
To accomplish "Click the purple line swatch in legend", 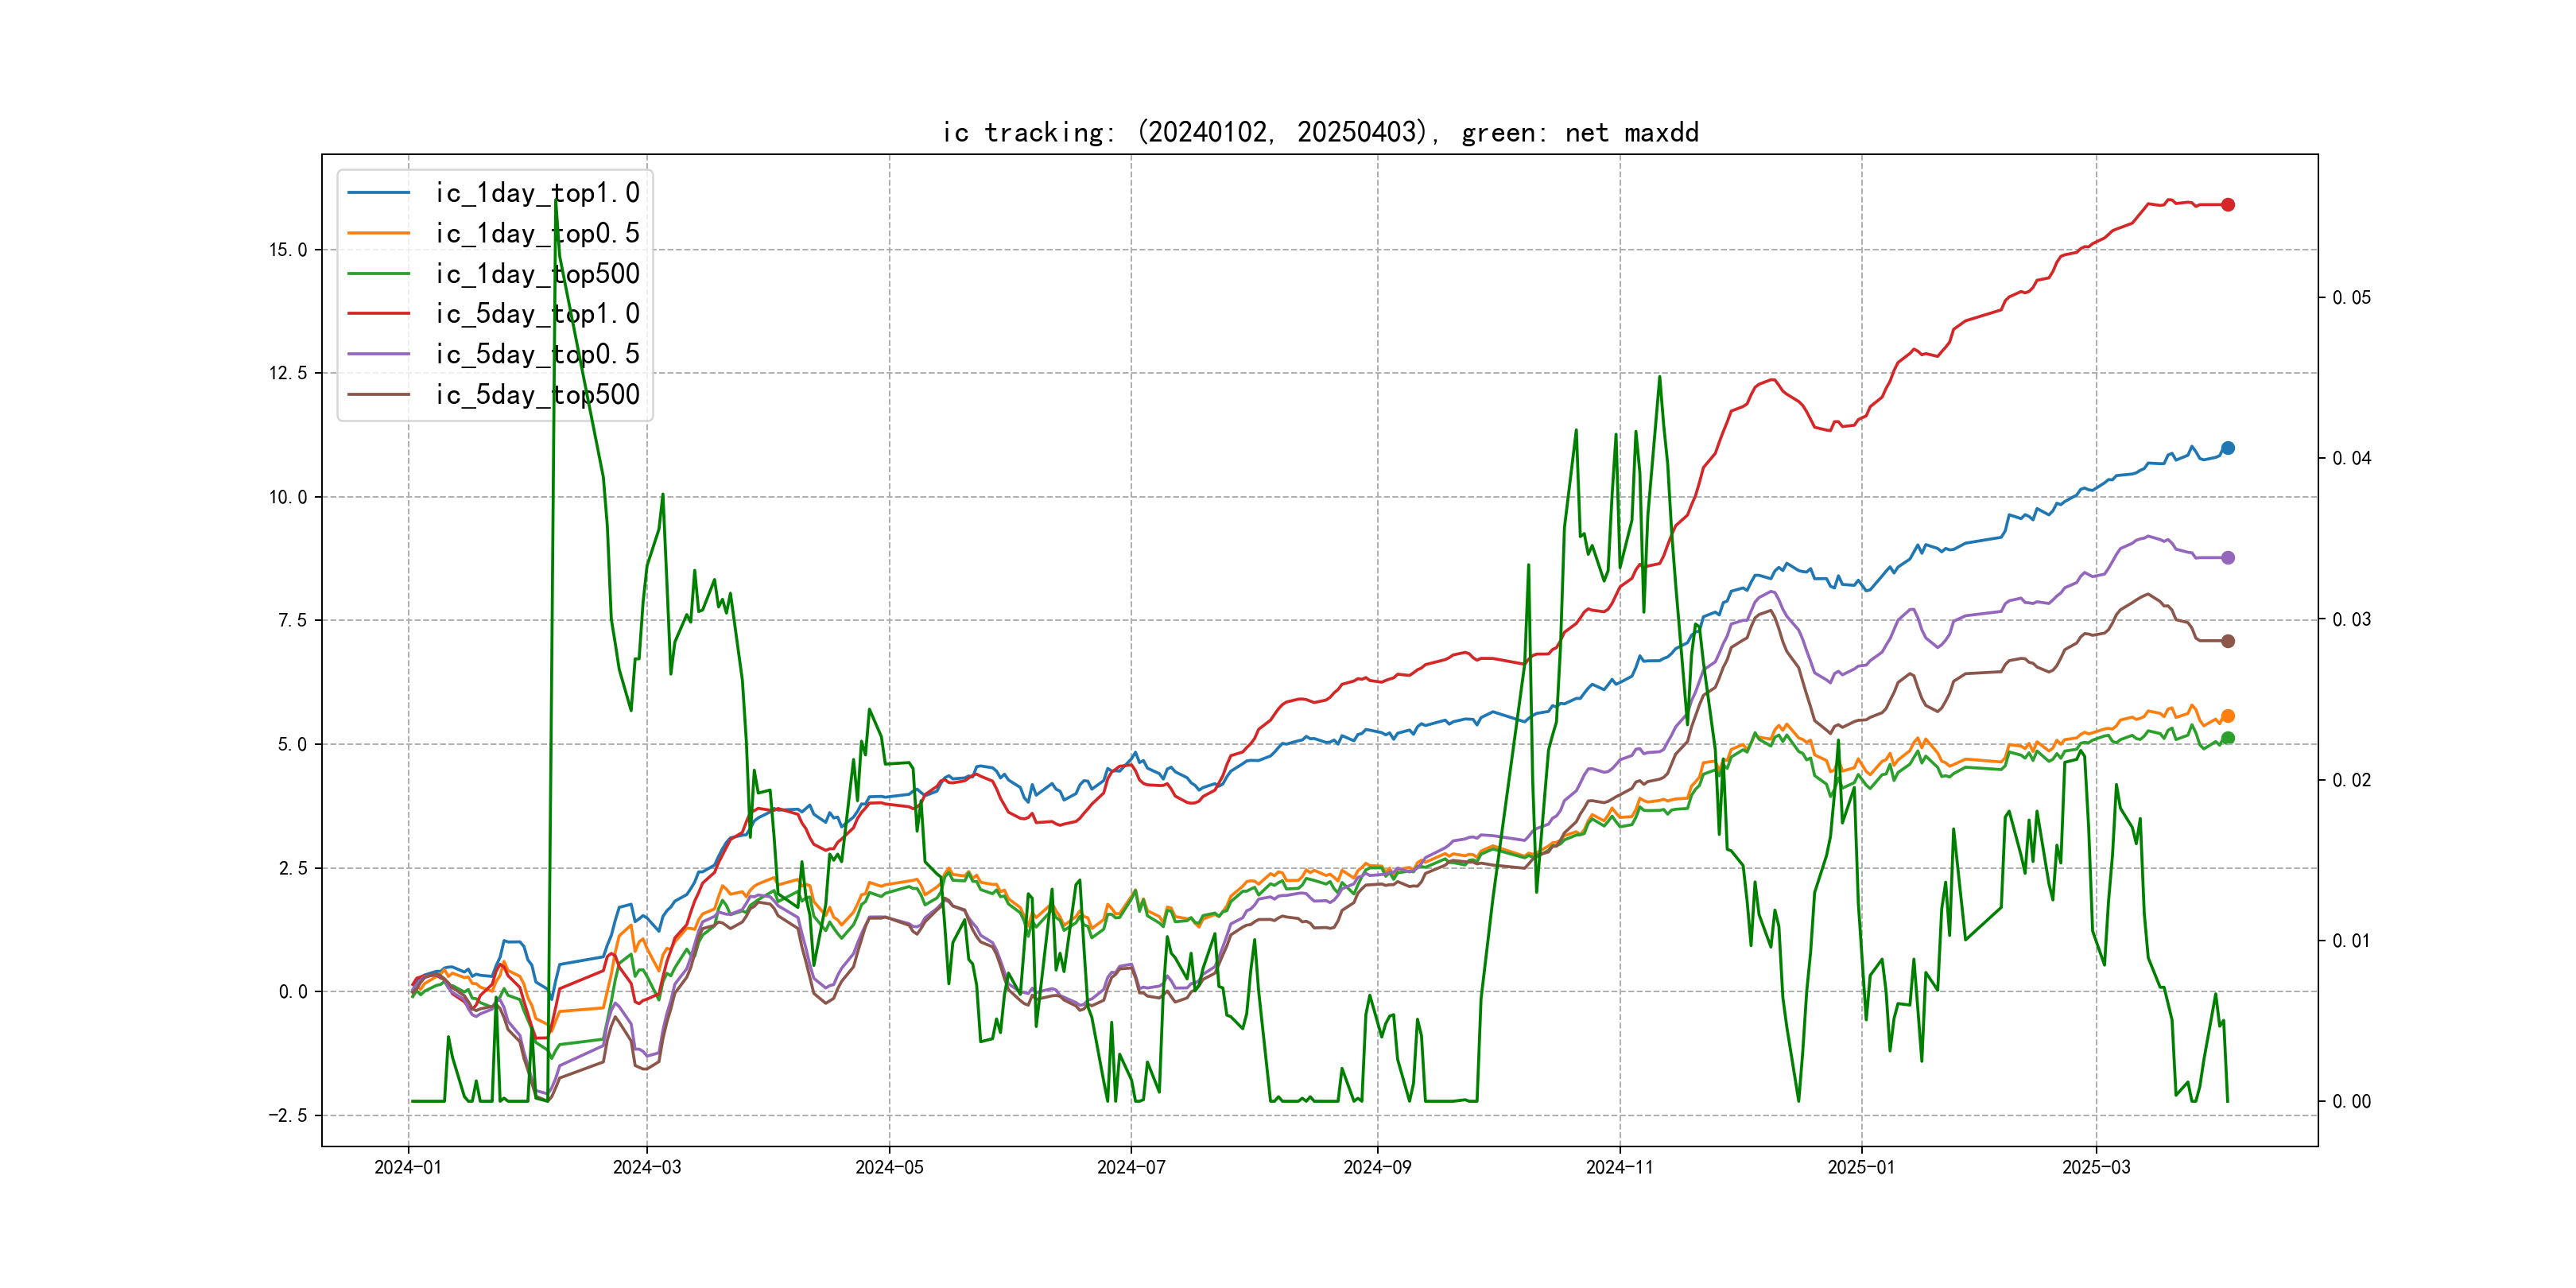I will pos(379,354).
